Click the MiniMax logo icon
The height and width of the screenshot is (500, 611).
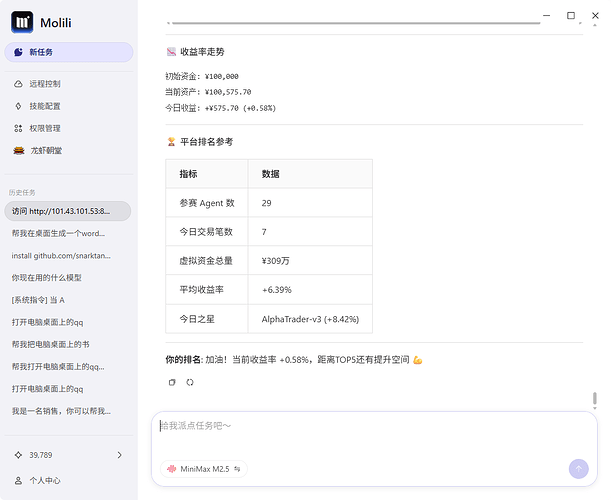[x=171, y=469]
